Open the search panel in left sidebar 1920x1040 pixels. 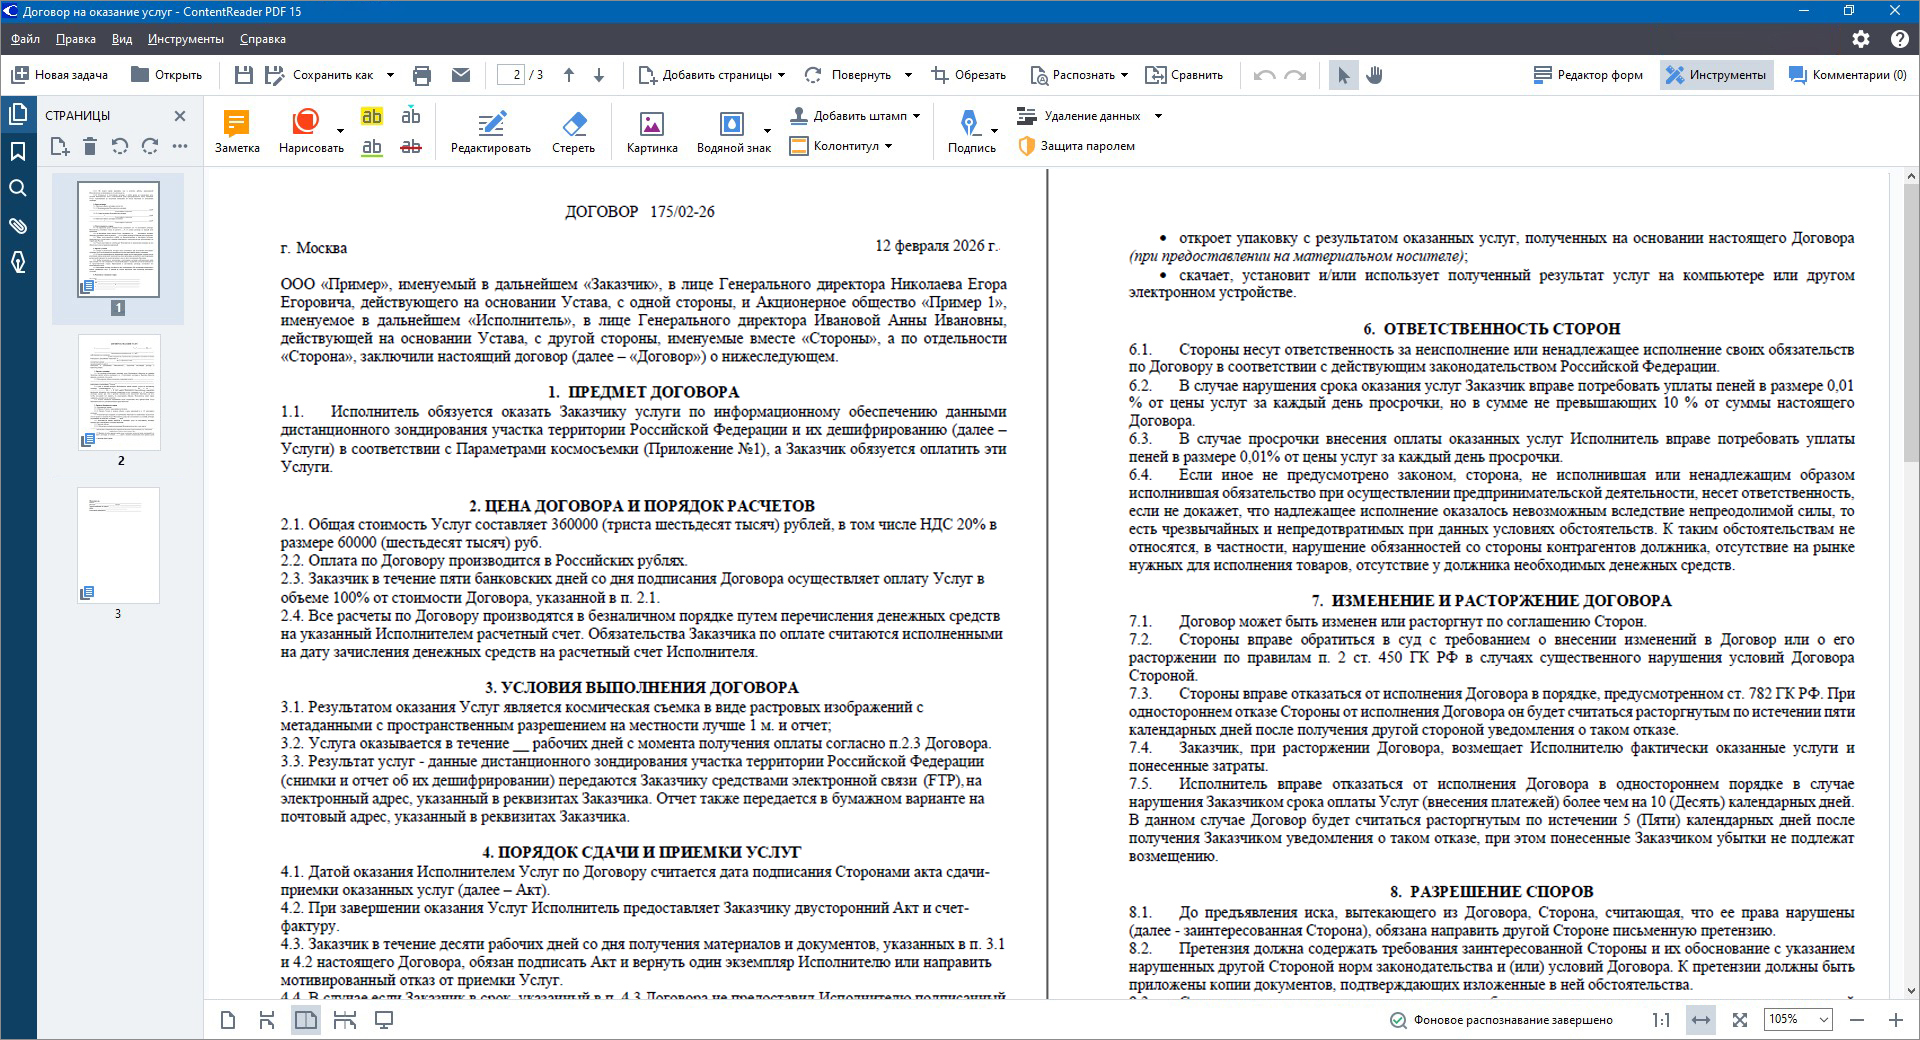18,188
